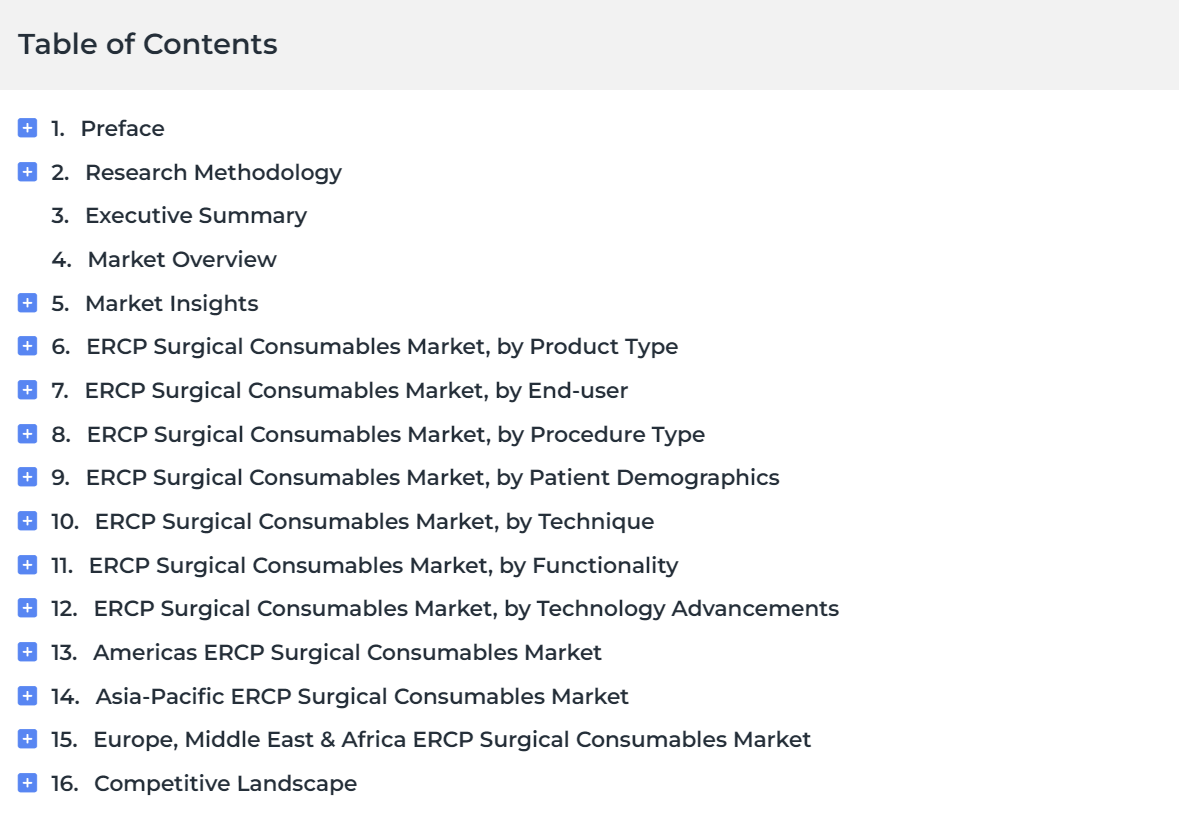Expand the by Procedure Type section icon

(27, 434)
